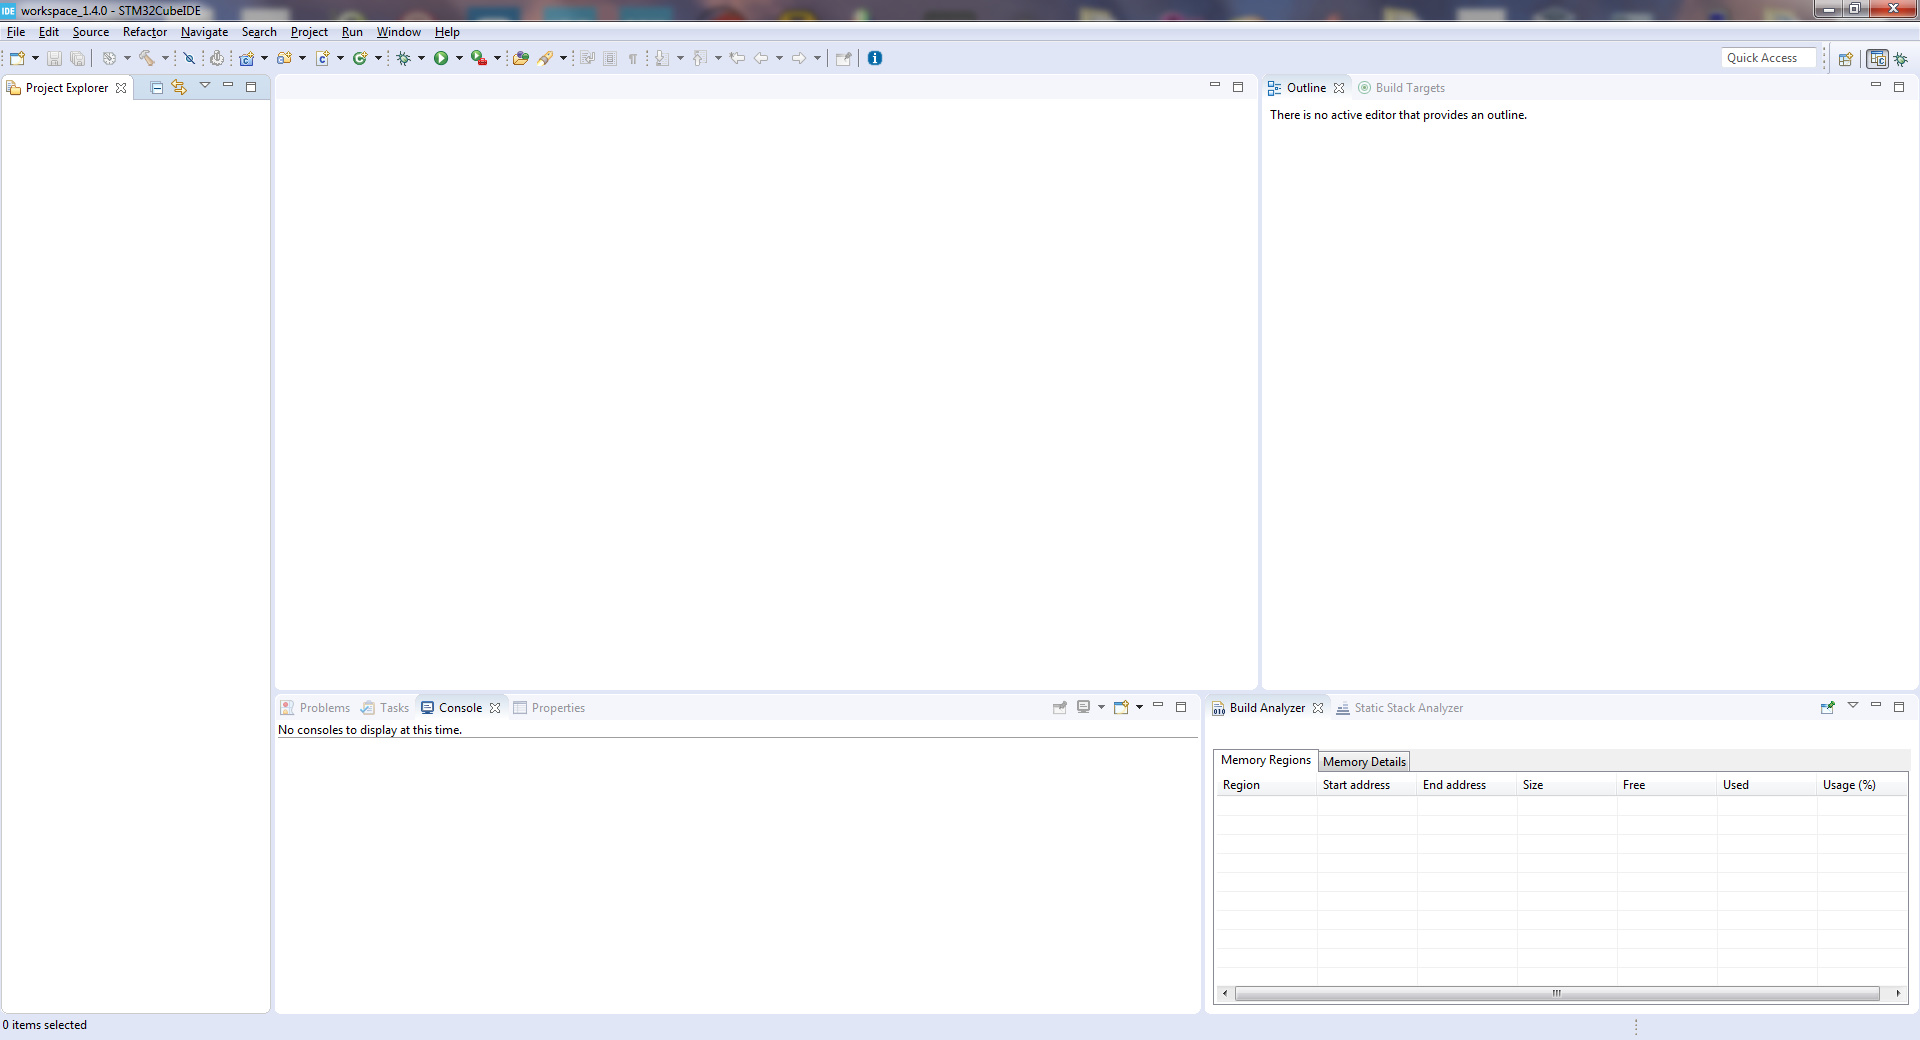Click the Skip All Breakpoints toolbar icon
Image resolution: width=1920 pixels, height=1040 pixels.
[188, 58]
